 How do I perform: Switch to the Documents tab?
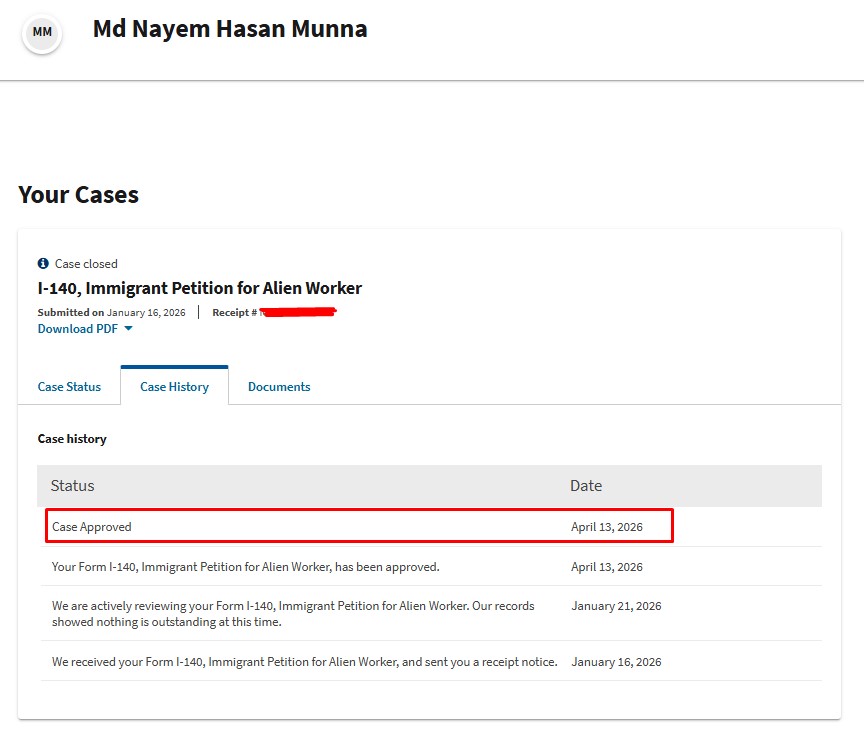(279, 387)
